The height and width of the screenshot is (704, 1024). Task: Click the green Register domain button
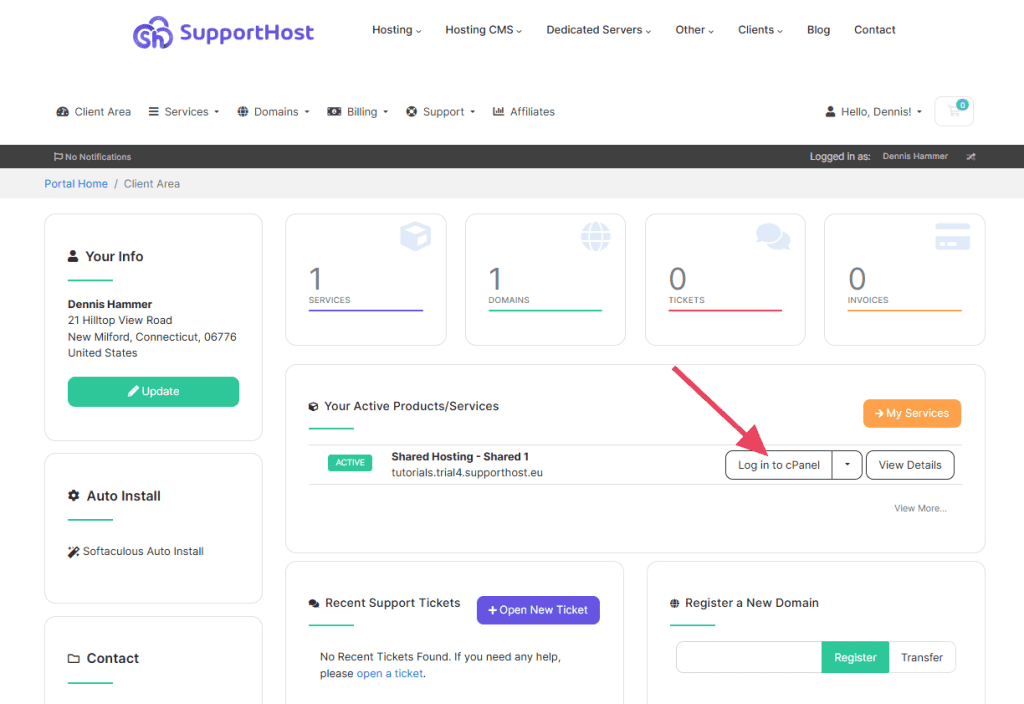[x=855, y=658]
